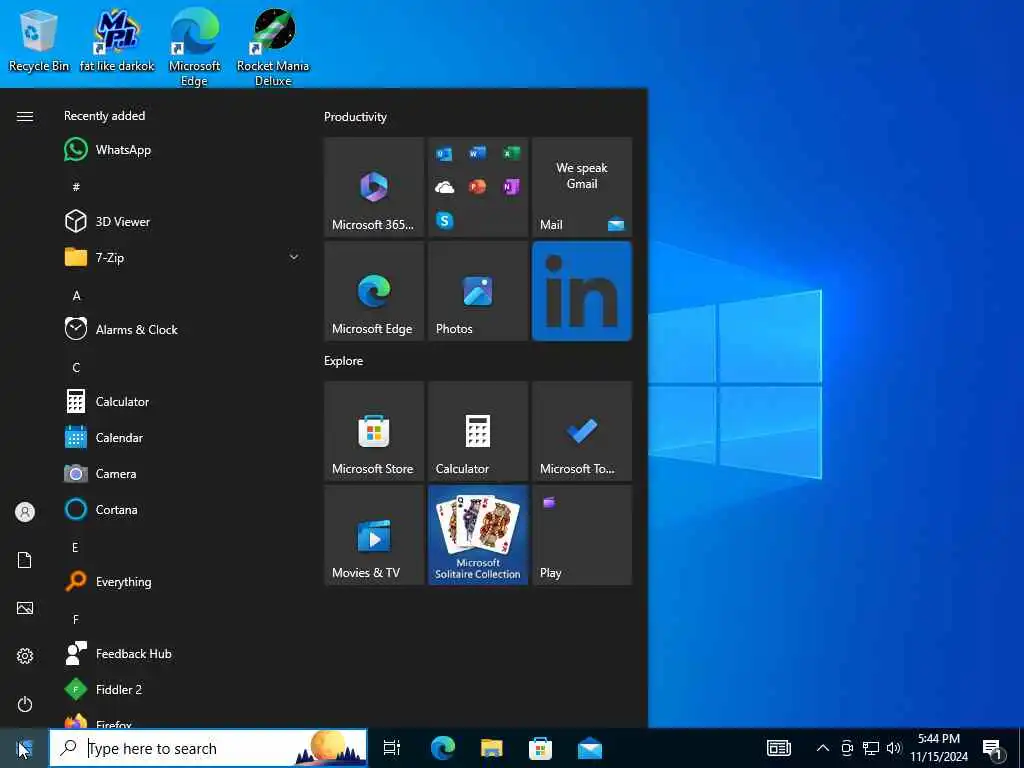The width and height of the screenshot is (1024, 768).
Task: Open Outlook in the Office tile group
Action: (445, 153)
